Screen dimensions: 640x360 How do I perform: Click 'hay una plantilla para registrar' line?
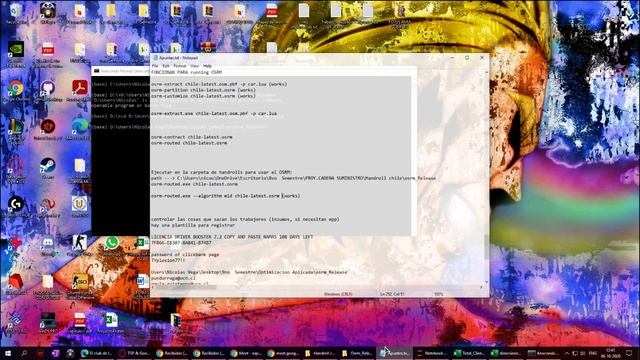point(193,225)
